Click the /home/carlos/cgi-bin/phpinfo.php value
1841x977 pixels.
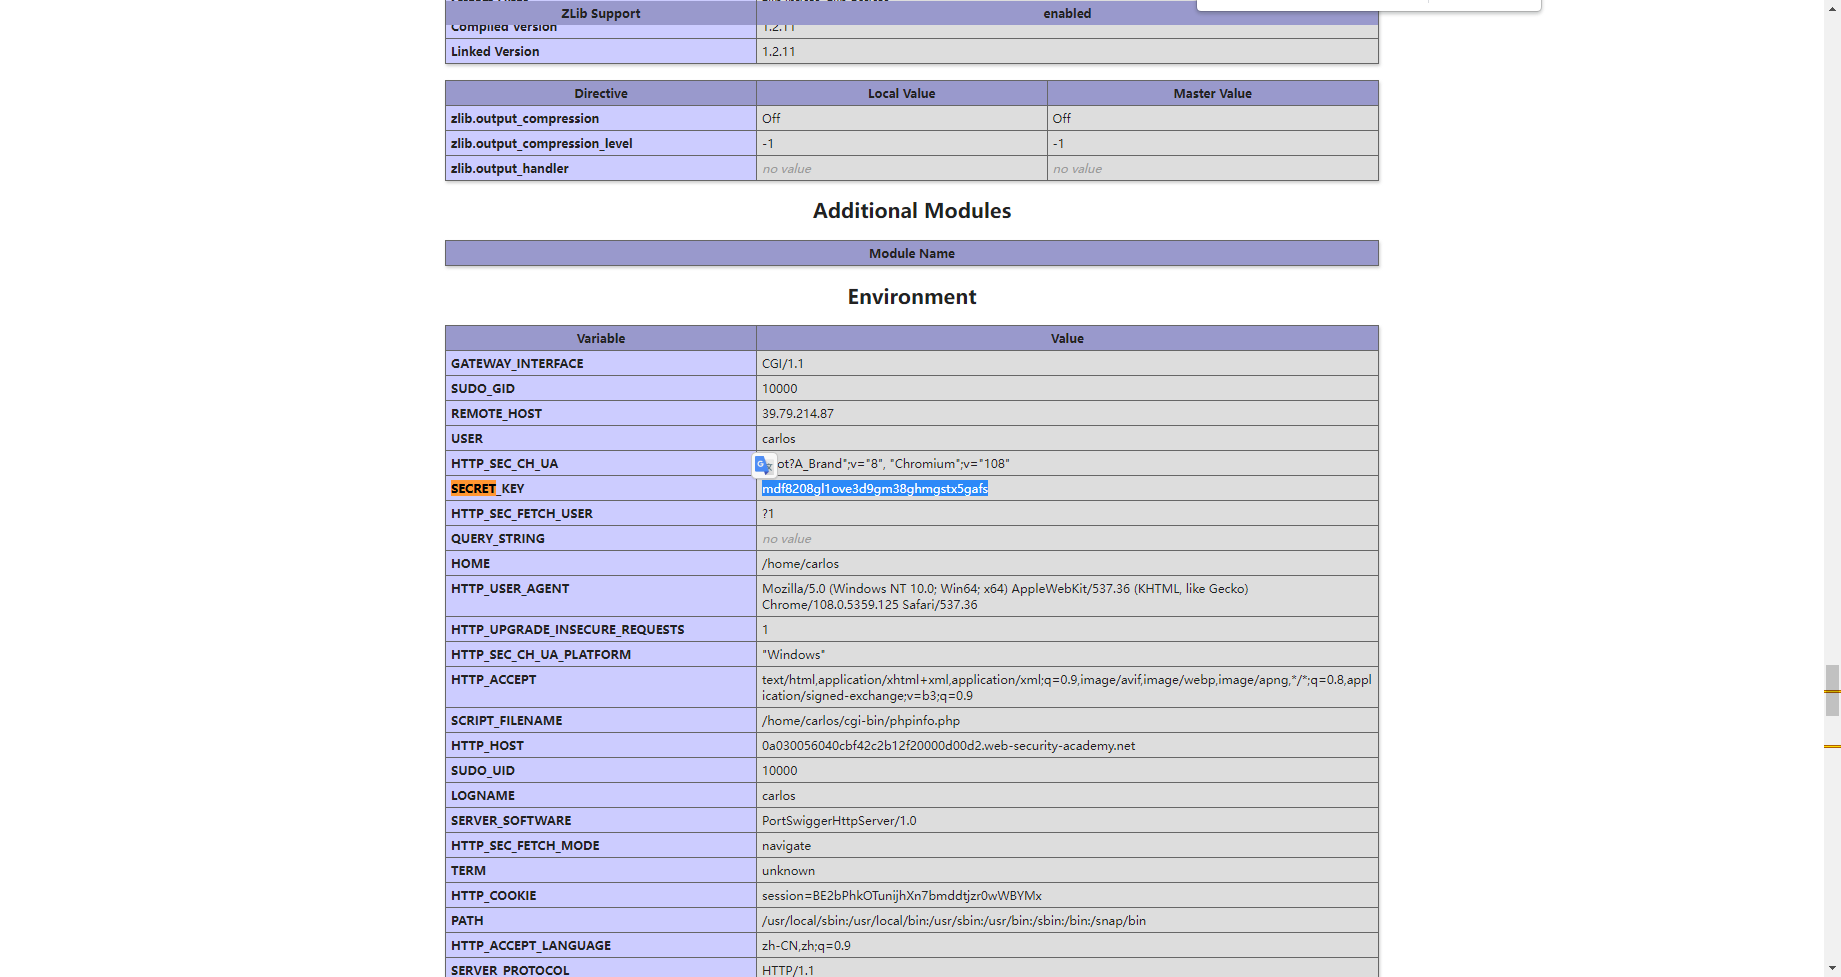point(861,721)
